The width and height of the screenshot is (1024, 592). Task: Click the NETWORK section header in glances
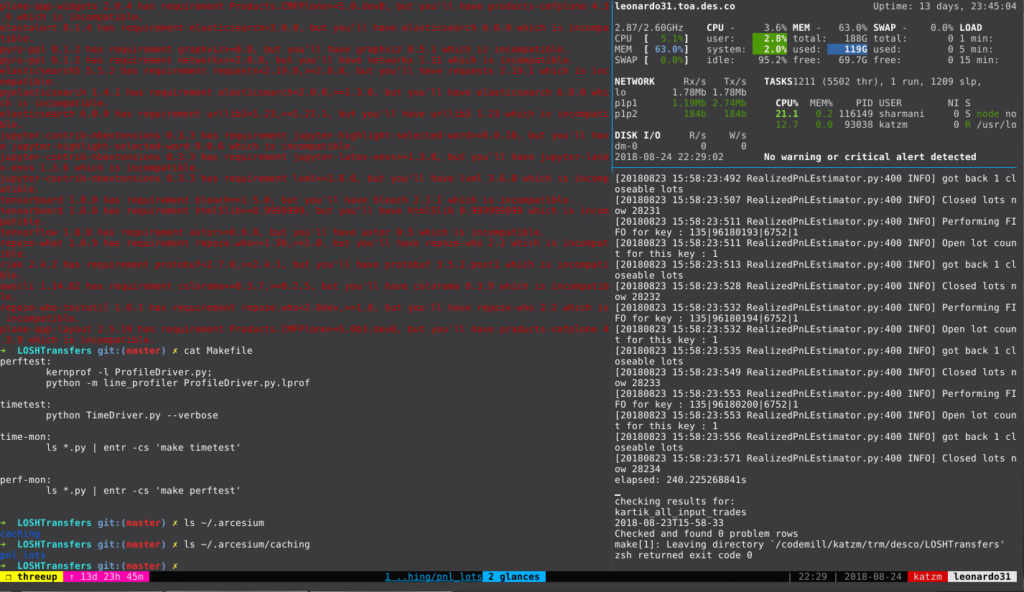636,82
